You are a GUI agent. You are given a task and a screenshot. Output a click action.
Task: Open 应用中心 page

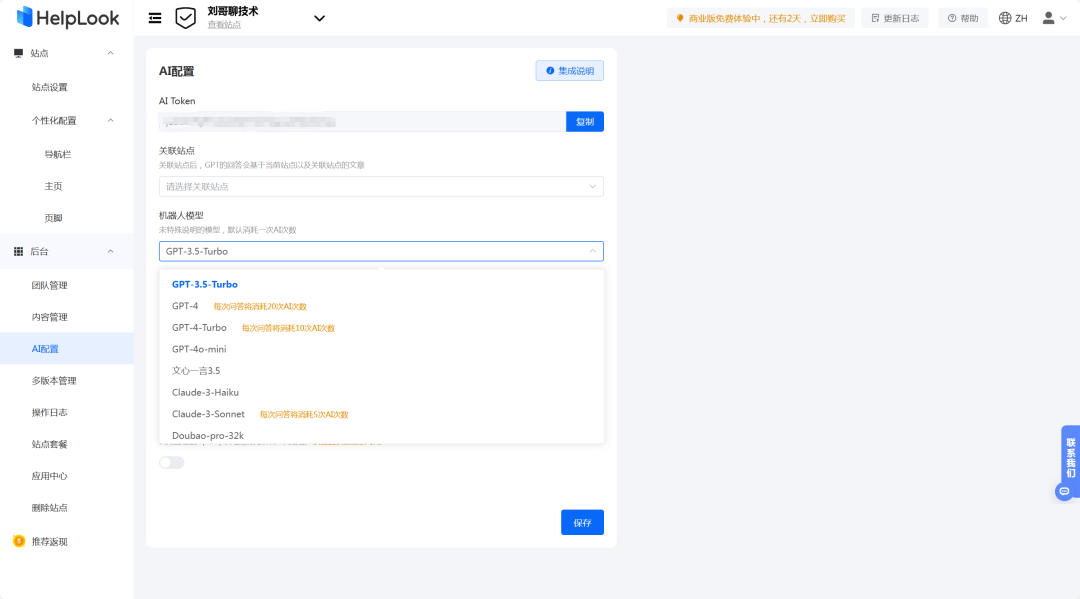50,476
